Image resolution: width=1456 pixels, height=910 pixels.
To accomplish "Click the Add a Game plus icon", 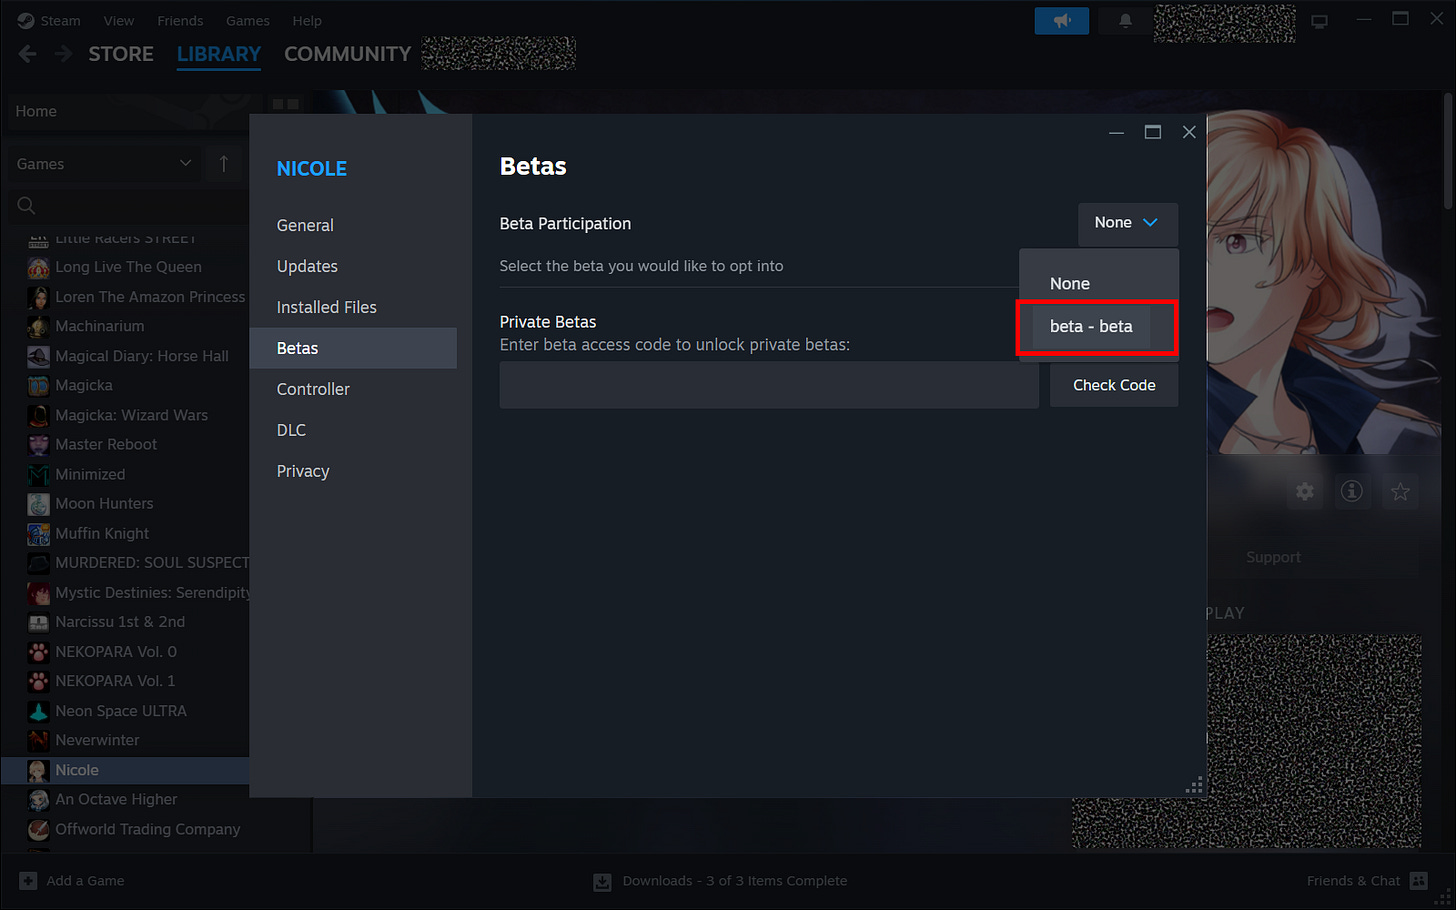I will coord(28,881).
